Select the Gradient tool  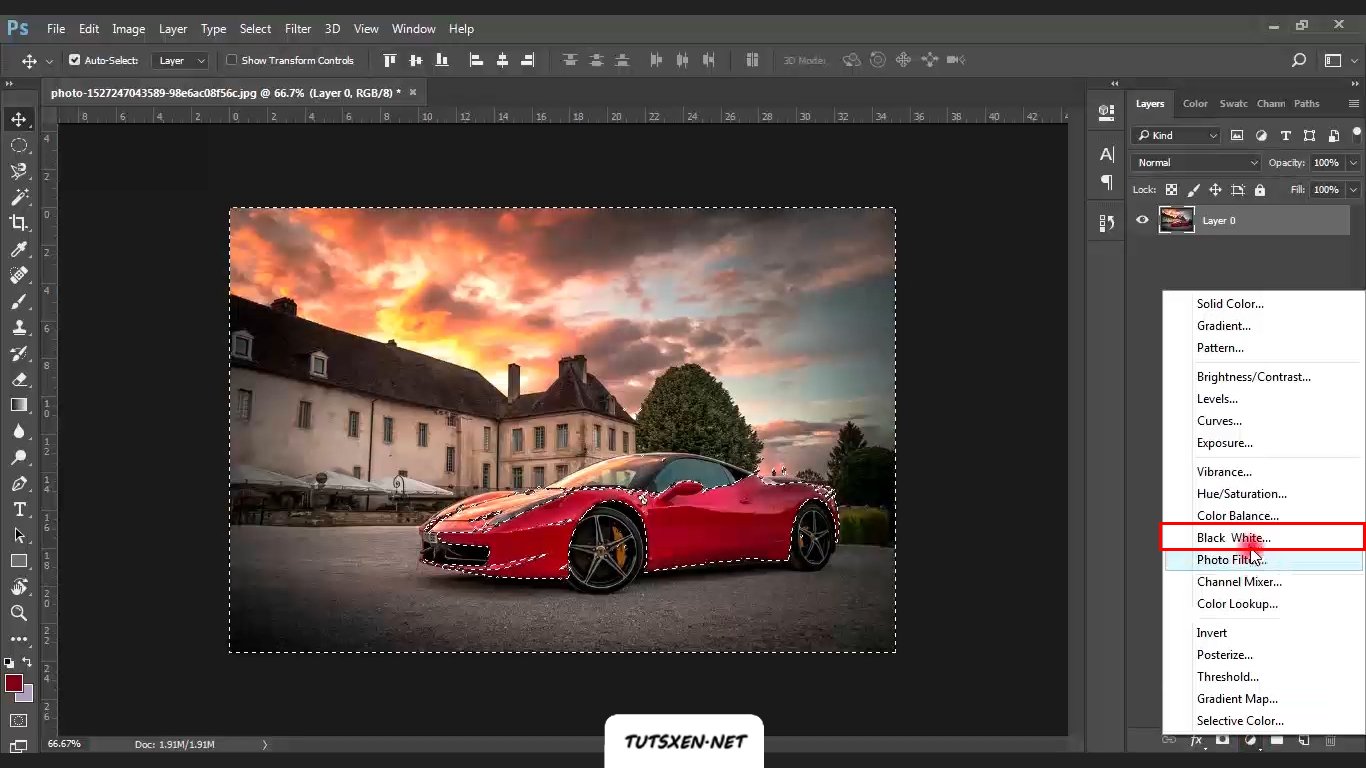19,405
